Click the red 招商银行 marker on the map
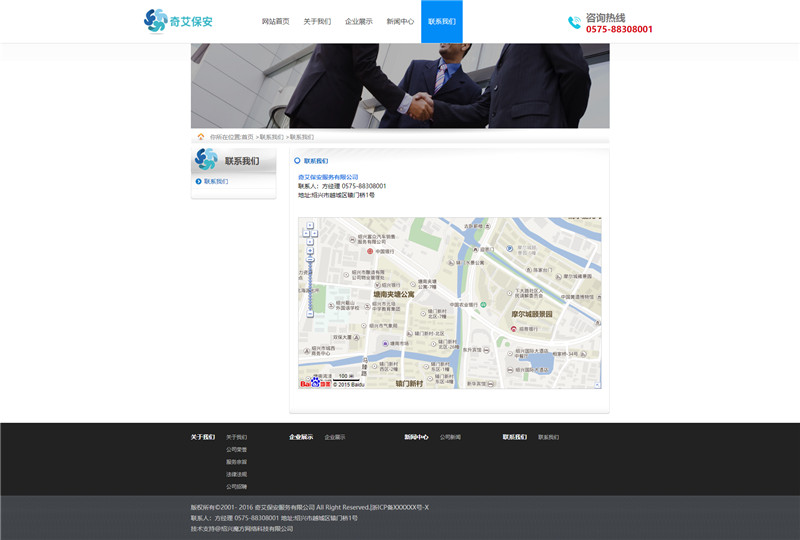800x540 pixels. pos(513,329)
